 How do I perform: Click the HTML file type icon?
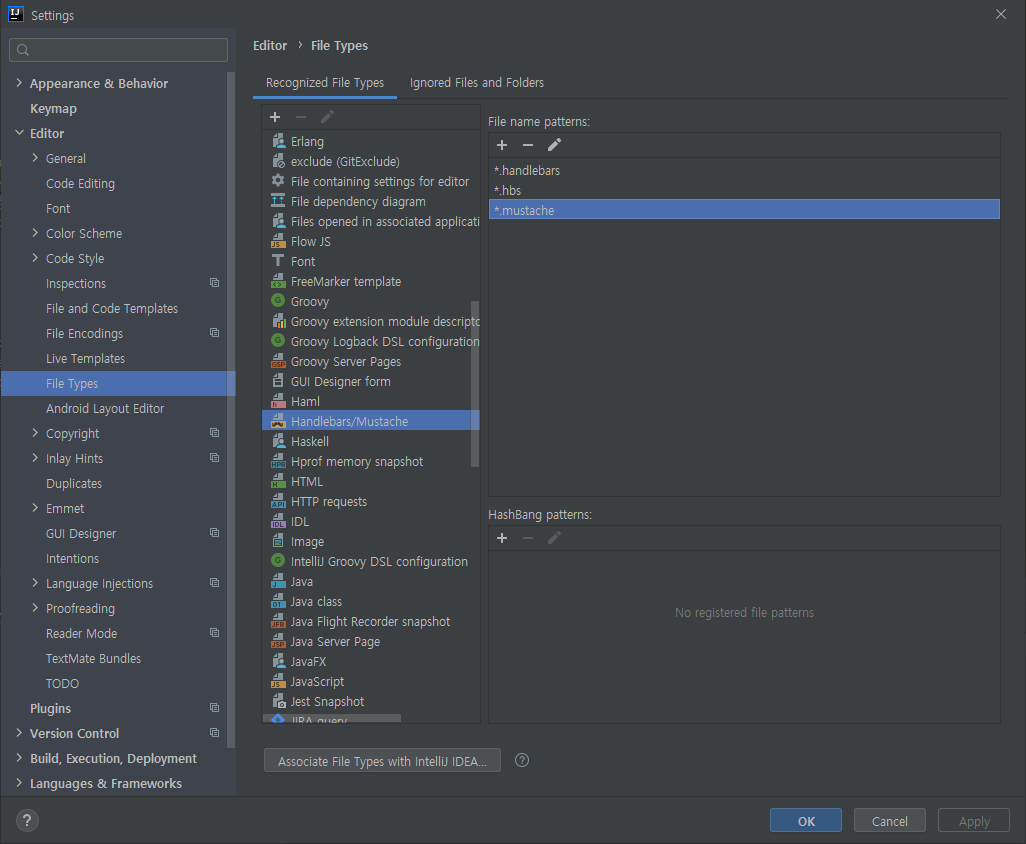(x=278, y=482)
